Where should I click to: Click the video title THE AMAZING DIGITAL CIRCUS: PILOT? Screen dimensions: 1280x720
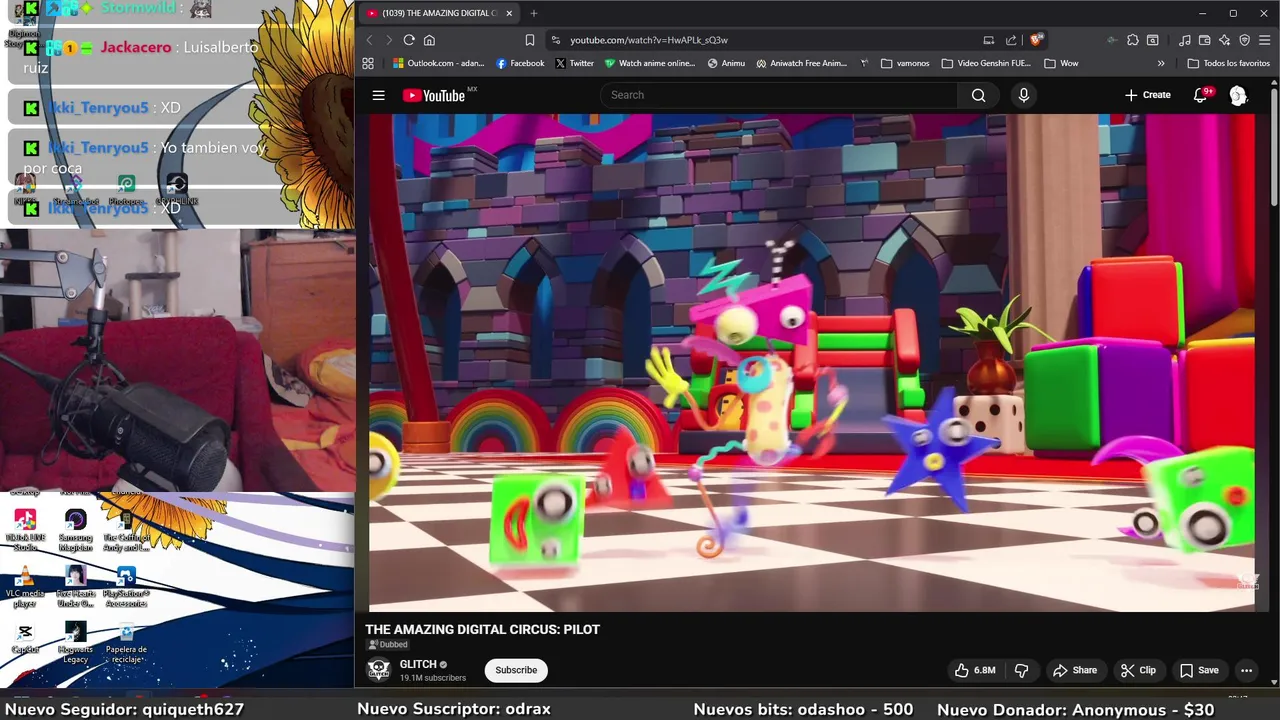[482, 629]
